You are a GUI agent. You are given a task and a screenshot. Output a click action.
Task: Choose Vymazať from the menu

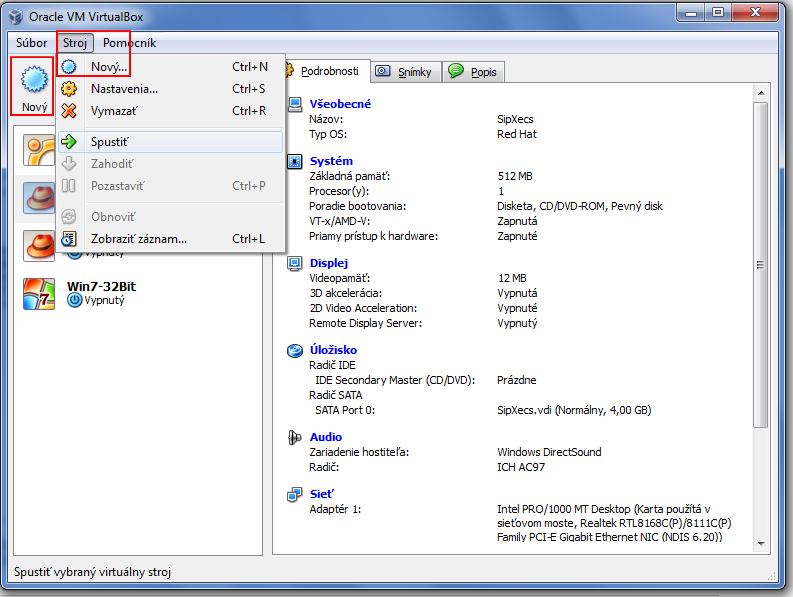(x=170, y=111)
